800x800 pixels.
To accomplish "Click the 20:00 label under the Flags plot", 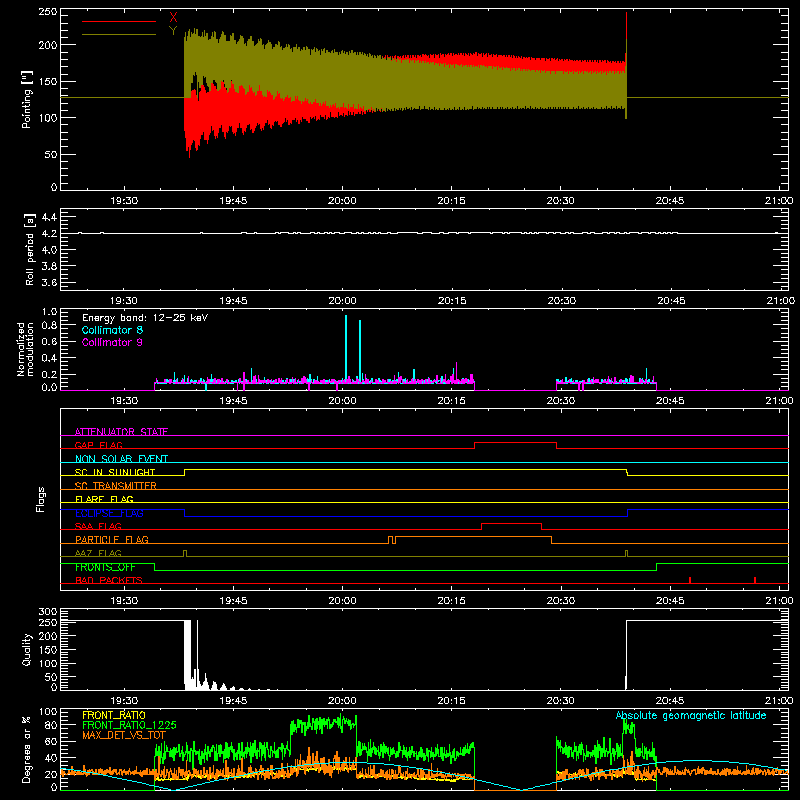I will coord(342,601).
